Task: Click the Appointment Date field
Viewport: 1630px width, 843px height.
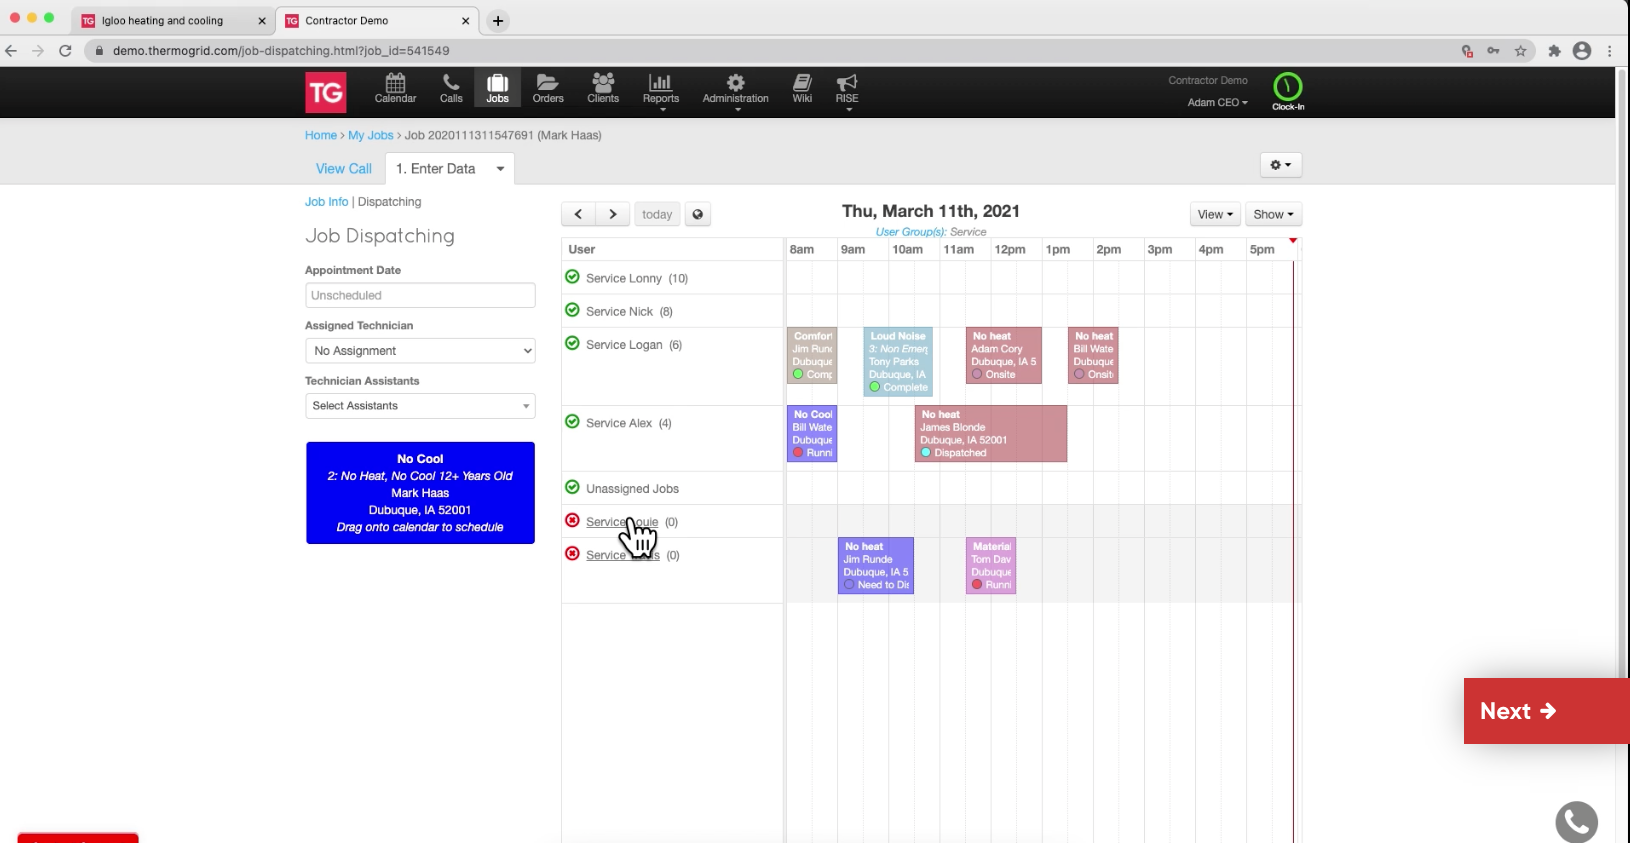Action: [x=420, y=295]
